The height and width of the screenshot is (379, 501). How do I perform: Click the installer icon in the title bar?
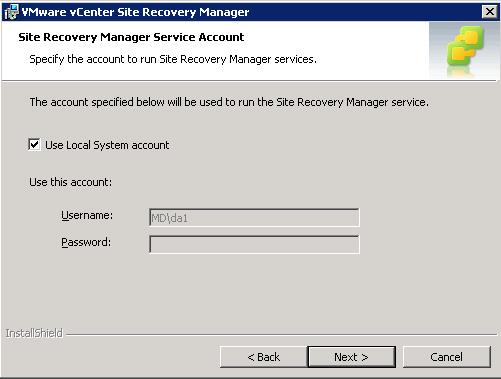point(11,12)
